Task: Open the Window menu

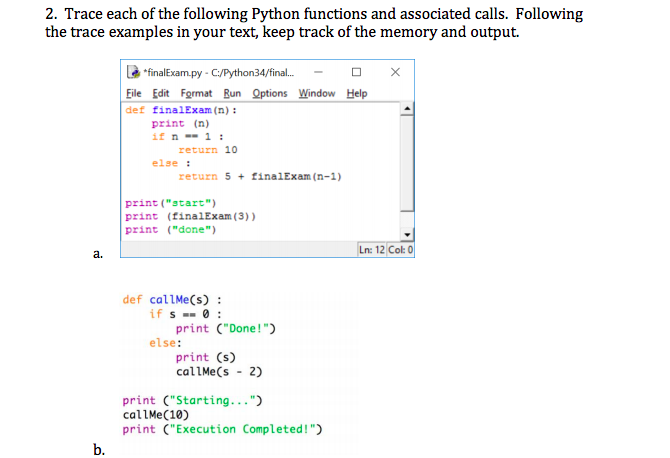Action: (317, 93)
